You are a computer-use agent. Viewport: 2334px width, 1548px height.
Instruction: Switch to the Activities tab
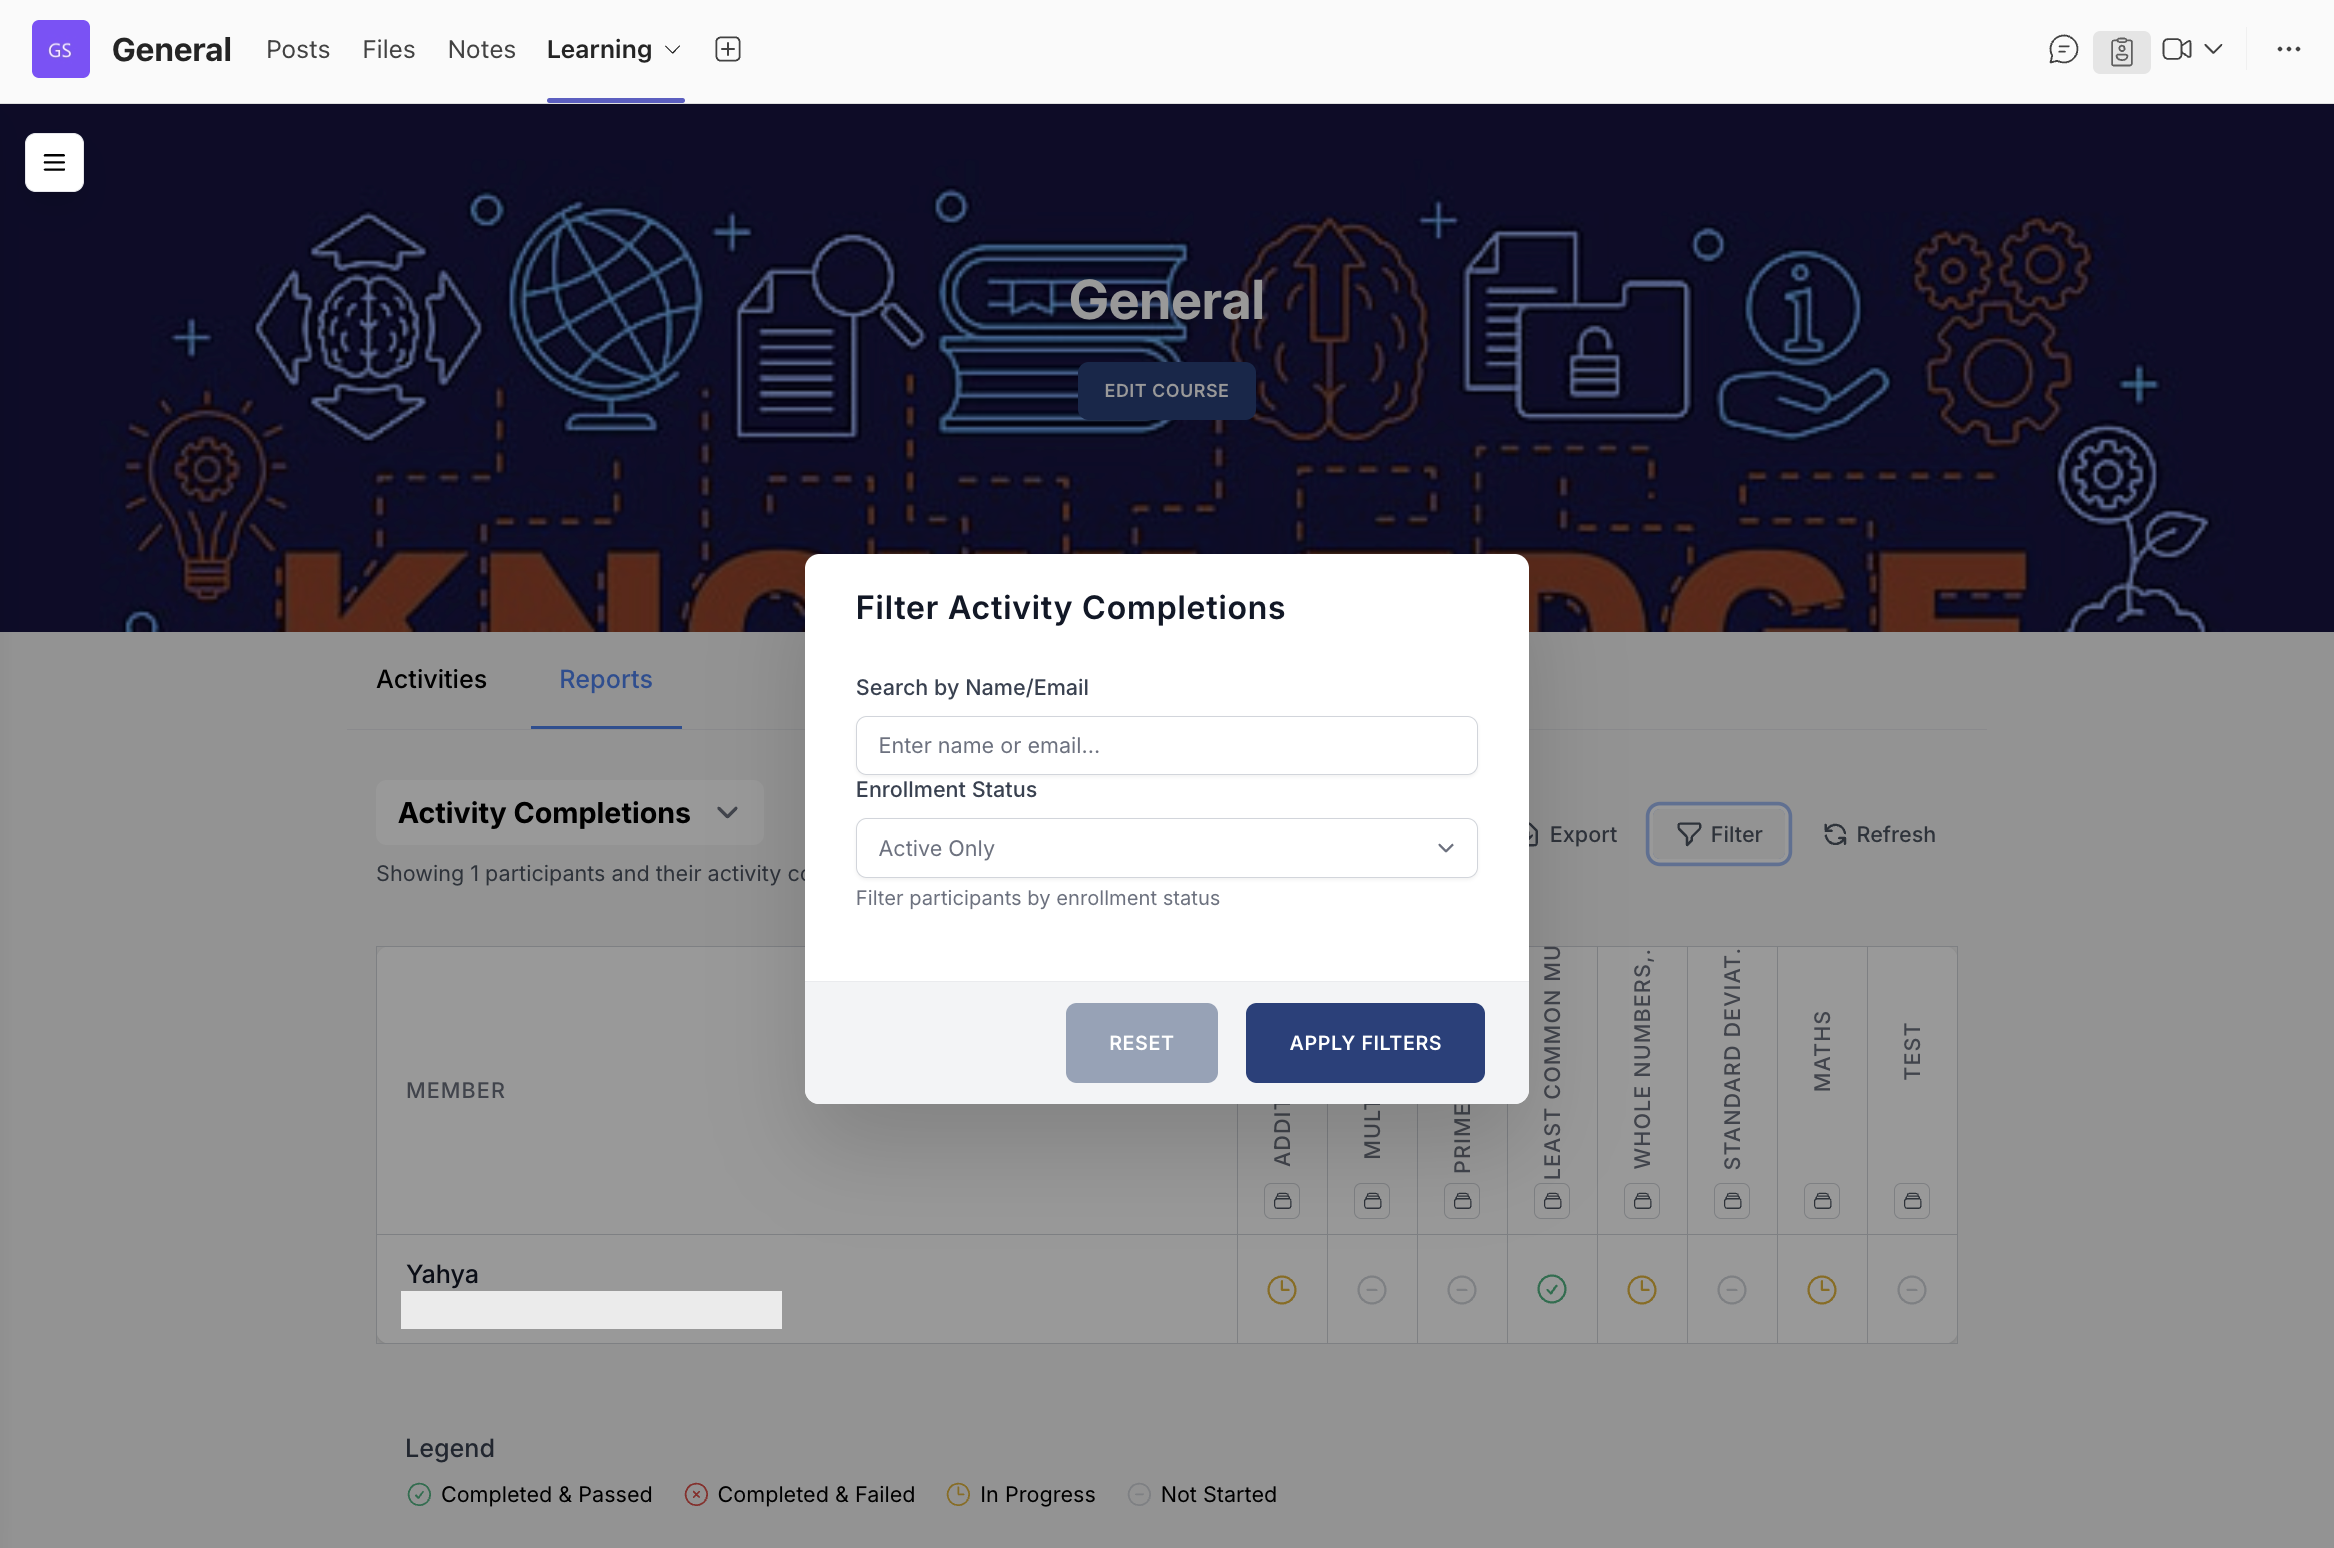click(x=431, y=679)
